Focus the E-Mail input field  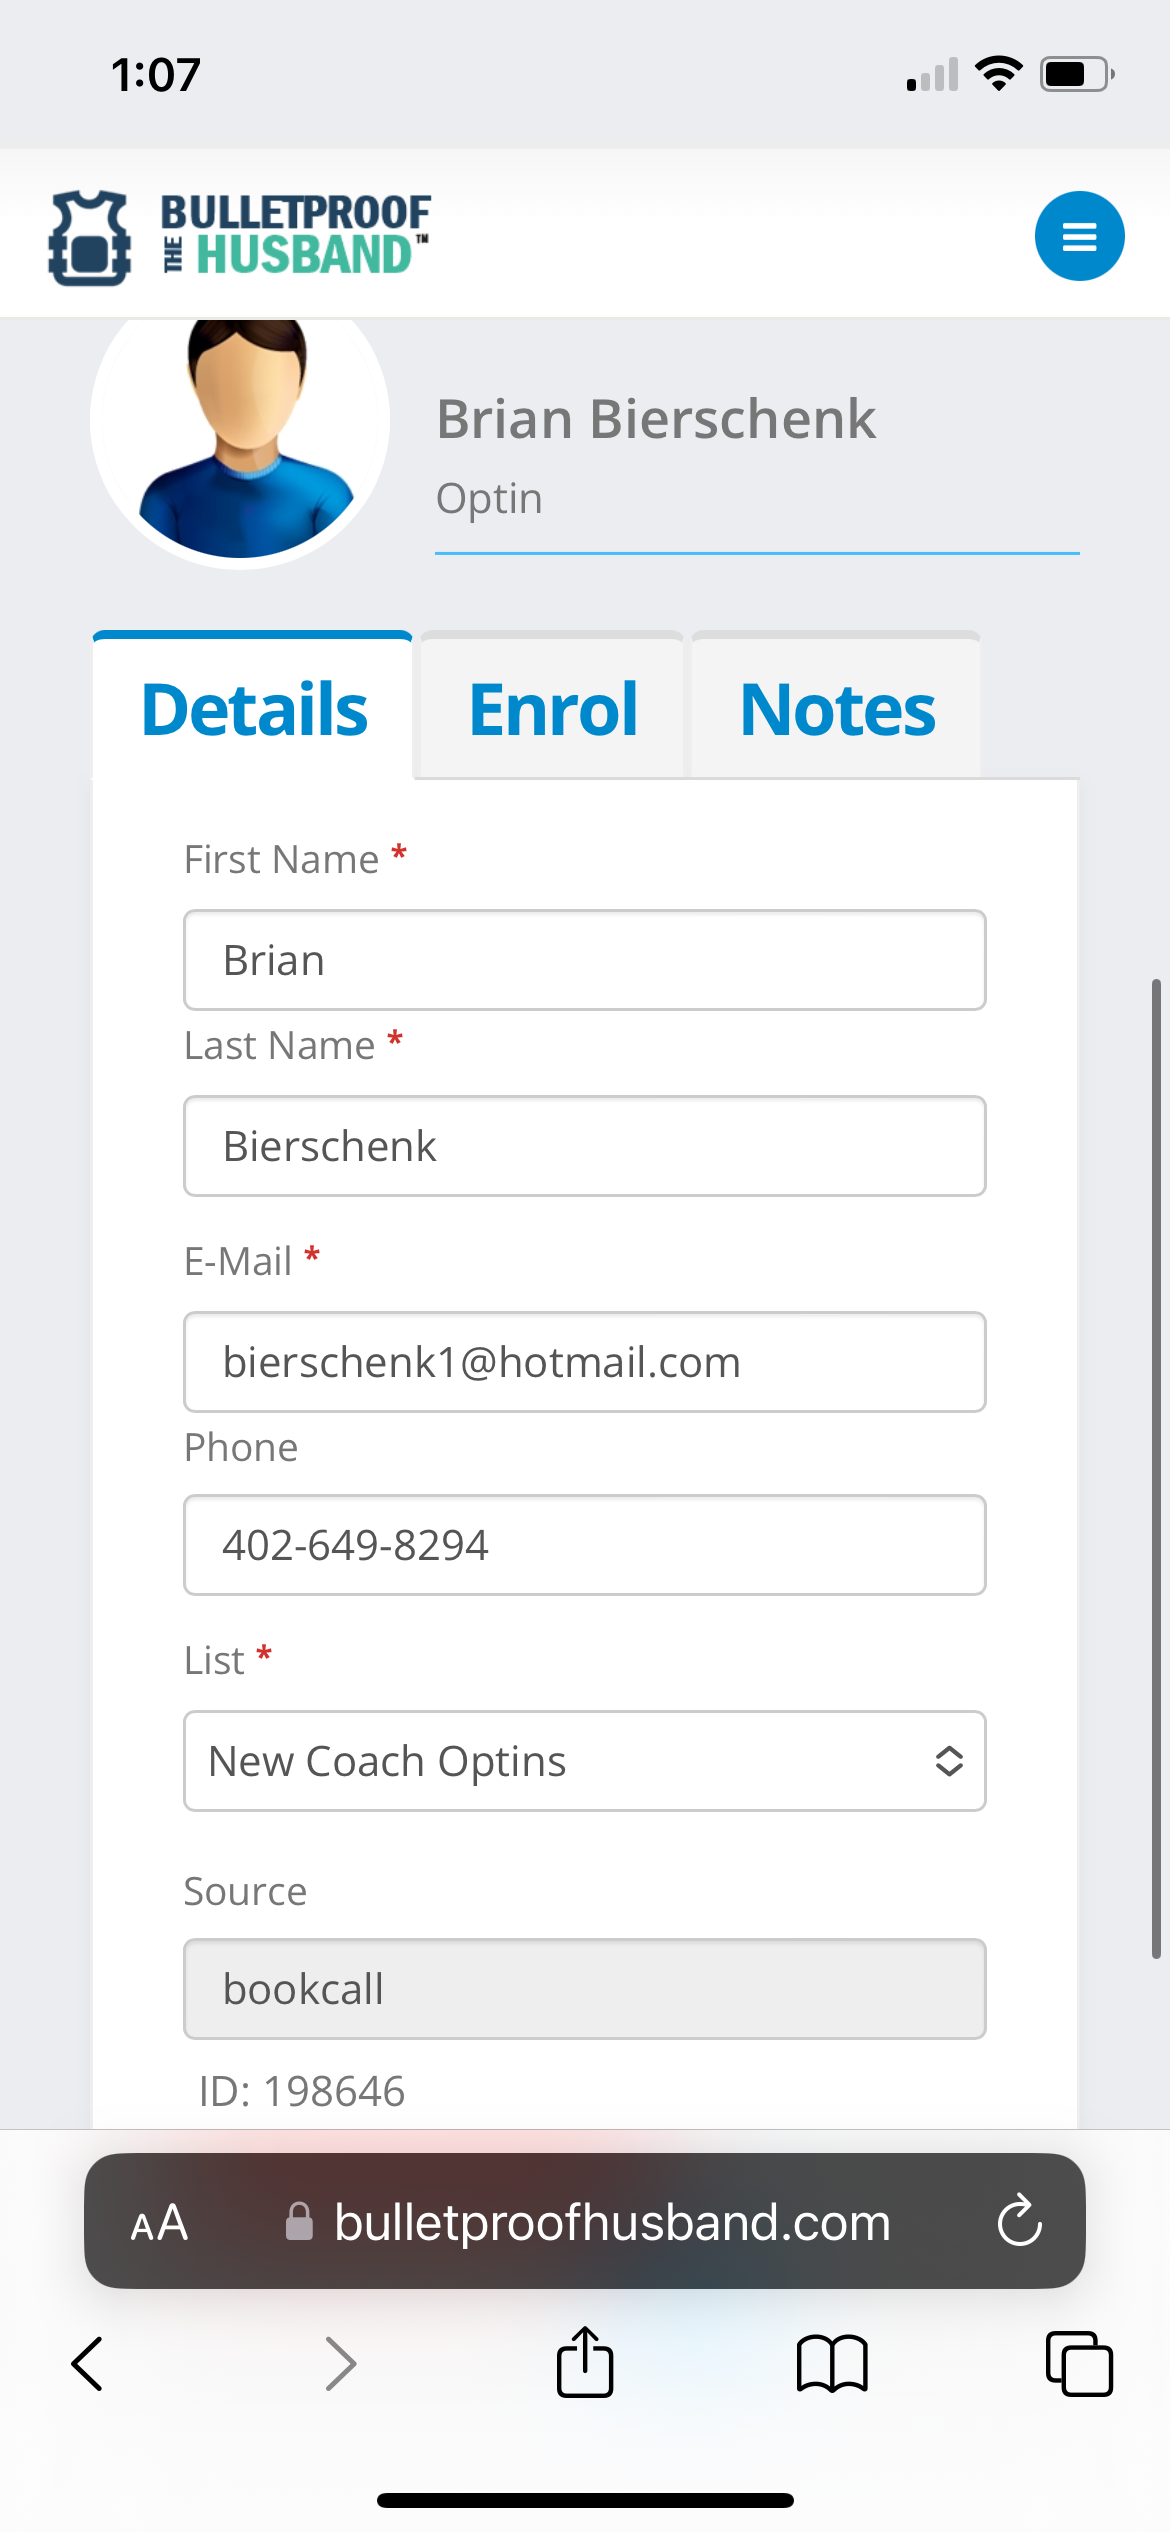point(585,1362)
